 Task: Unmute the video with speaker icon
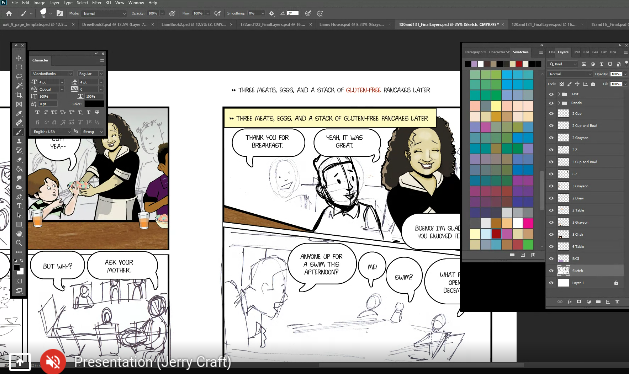(53, 362)
